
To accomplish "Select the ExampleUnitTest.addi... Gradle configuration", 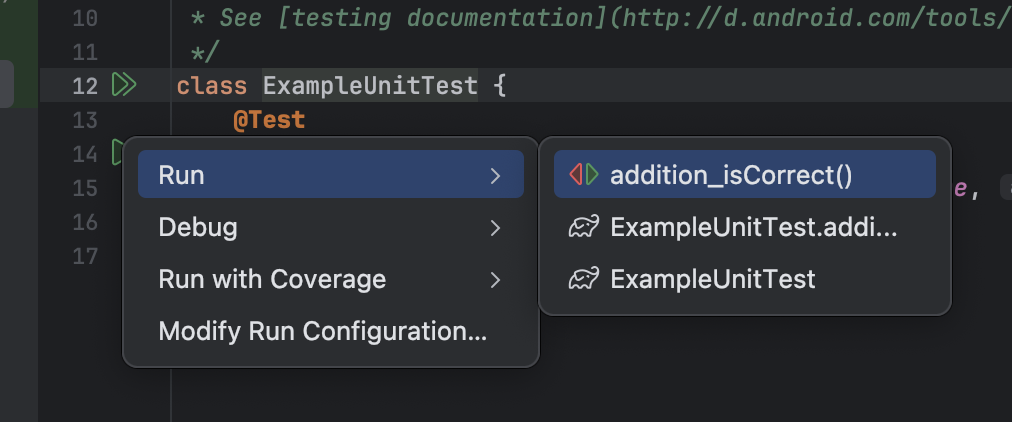I will [x=753, y=228].
